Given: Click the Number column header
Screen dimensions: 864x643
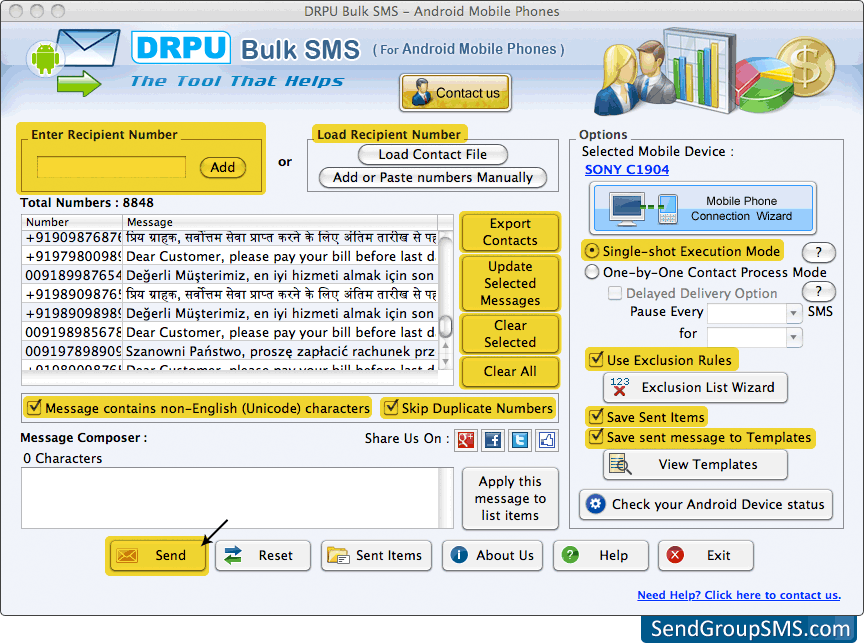Looking at the screenshot, I should 72,222.
